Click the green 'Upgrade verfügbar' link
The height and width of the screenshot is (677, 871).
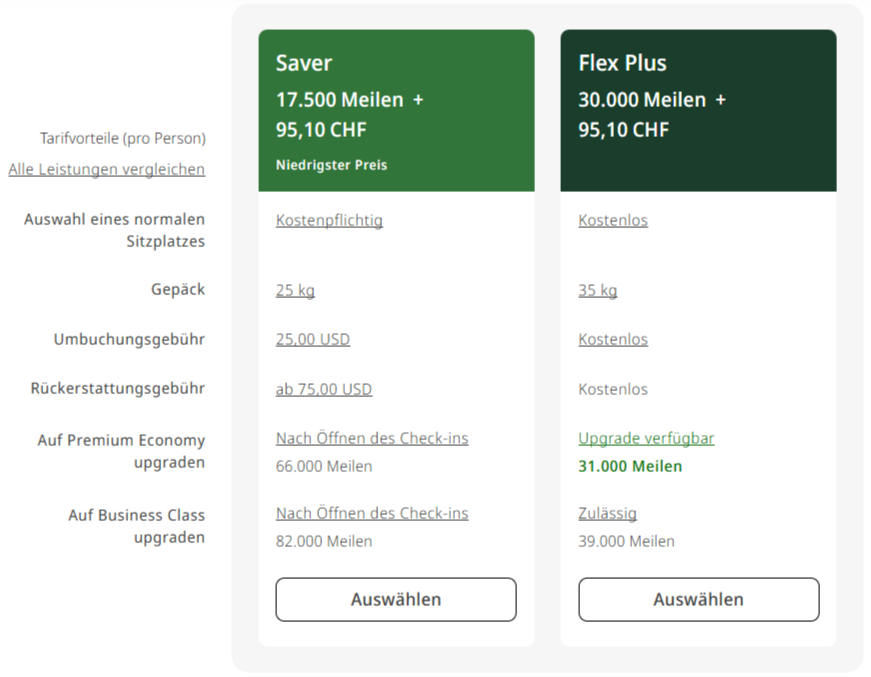(646, 438)
